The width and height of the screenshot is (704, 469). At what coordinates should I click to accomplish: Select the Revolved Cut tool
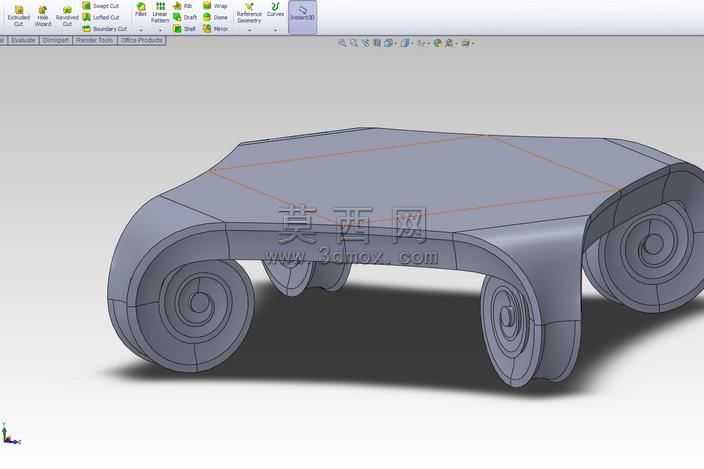pyautogui.click(x=67, y=16)
